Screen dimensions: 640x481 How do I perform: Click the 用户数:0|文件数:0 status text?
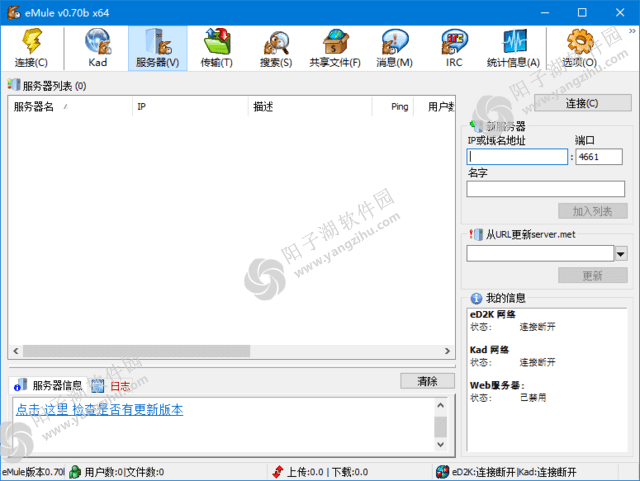(124, 472)
